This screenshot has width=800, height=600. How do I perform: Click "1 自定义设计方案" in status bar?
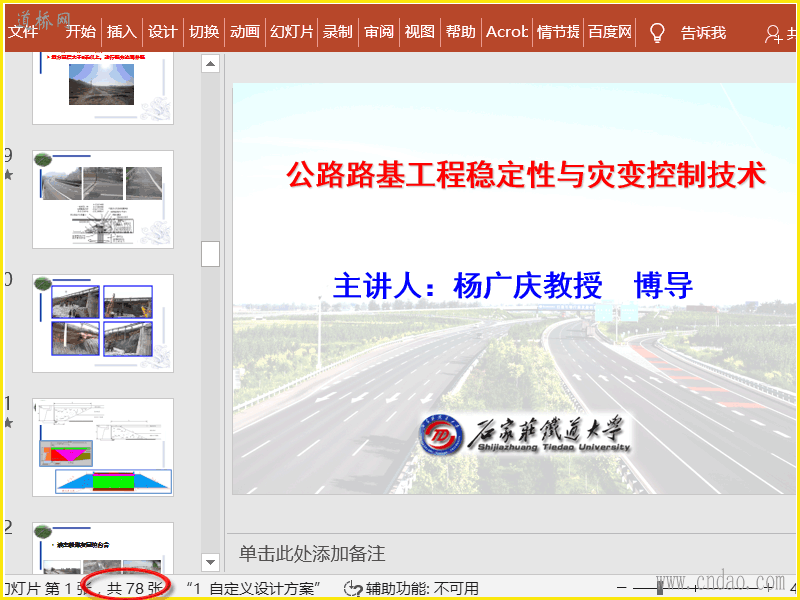pyautogui.click(x=253, y=588)
